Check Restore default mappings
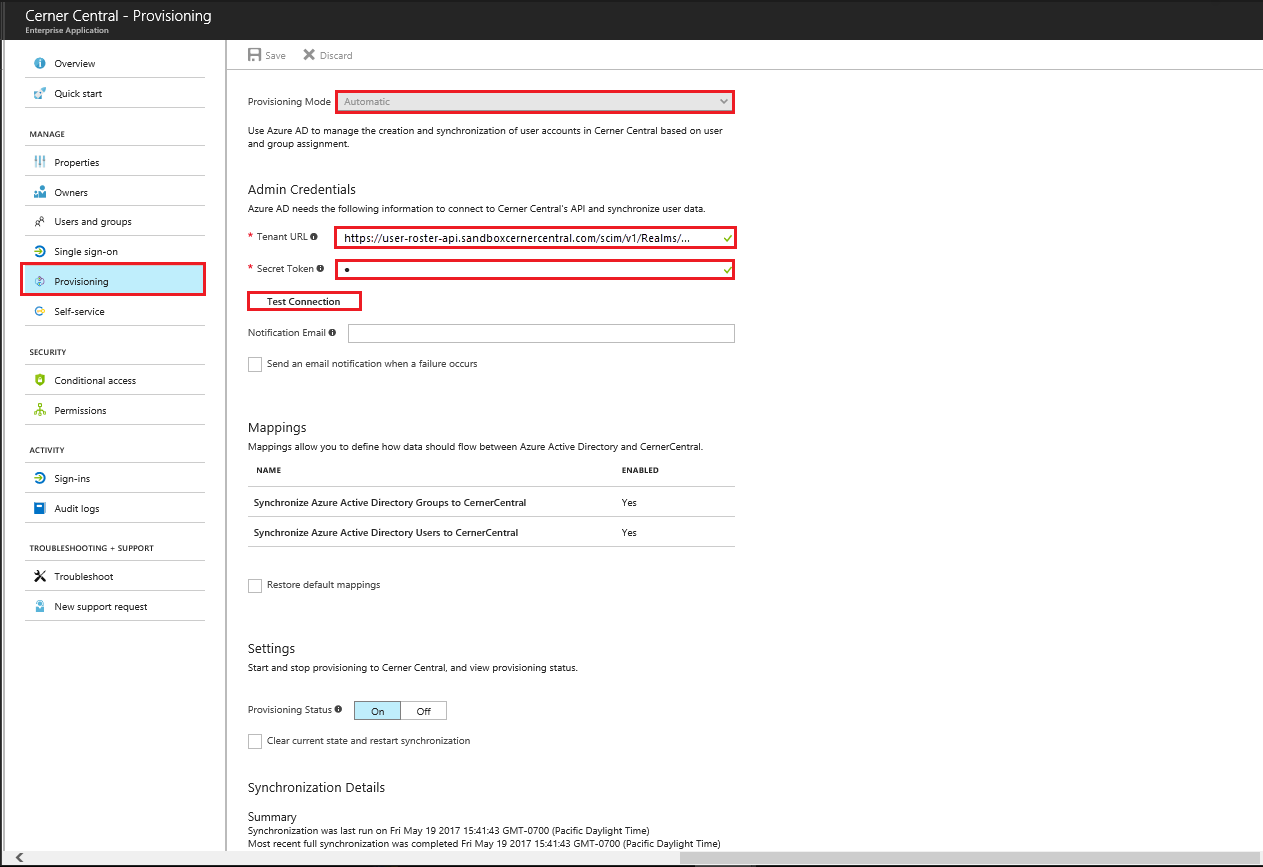This screenshot has height=867, width=1263. pos(255,585)
